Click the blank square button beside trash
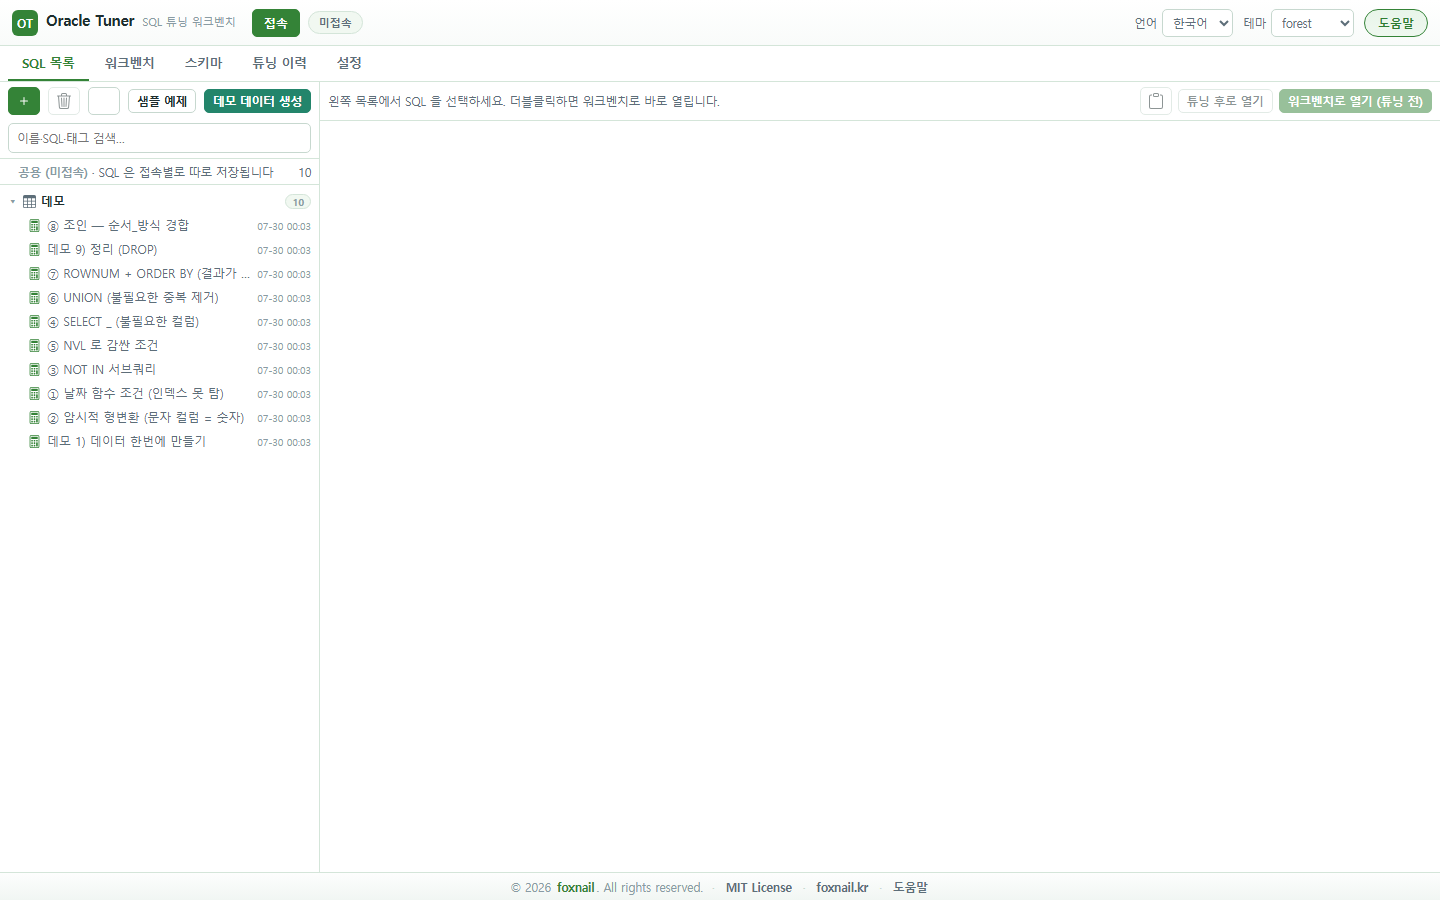Viewport: 1440px width, 900px height. [104, 101]
